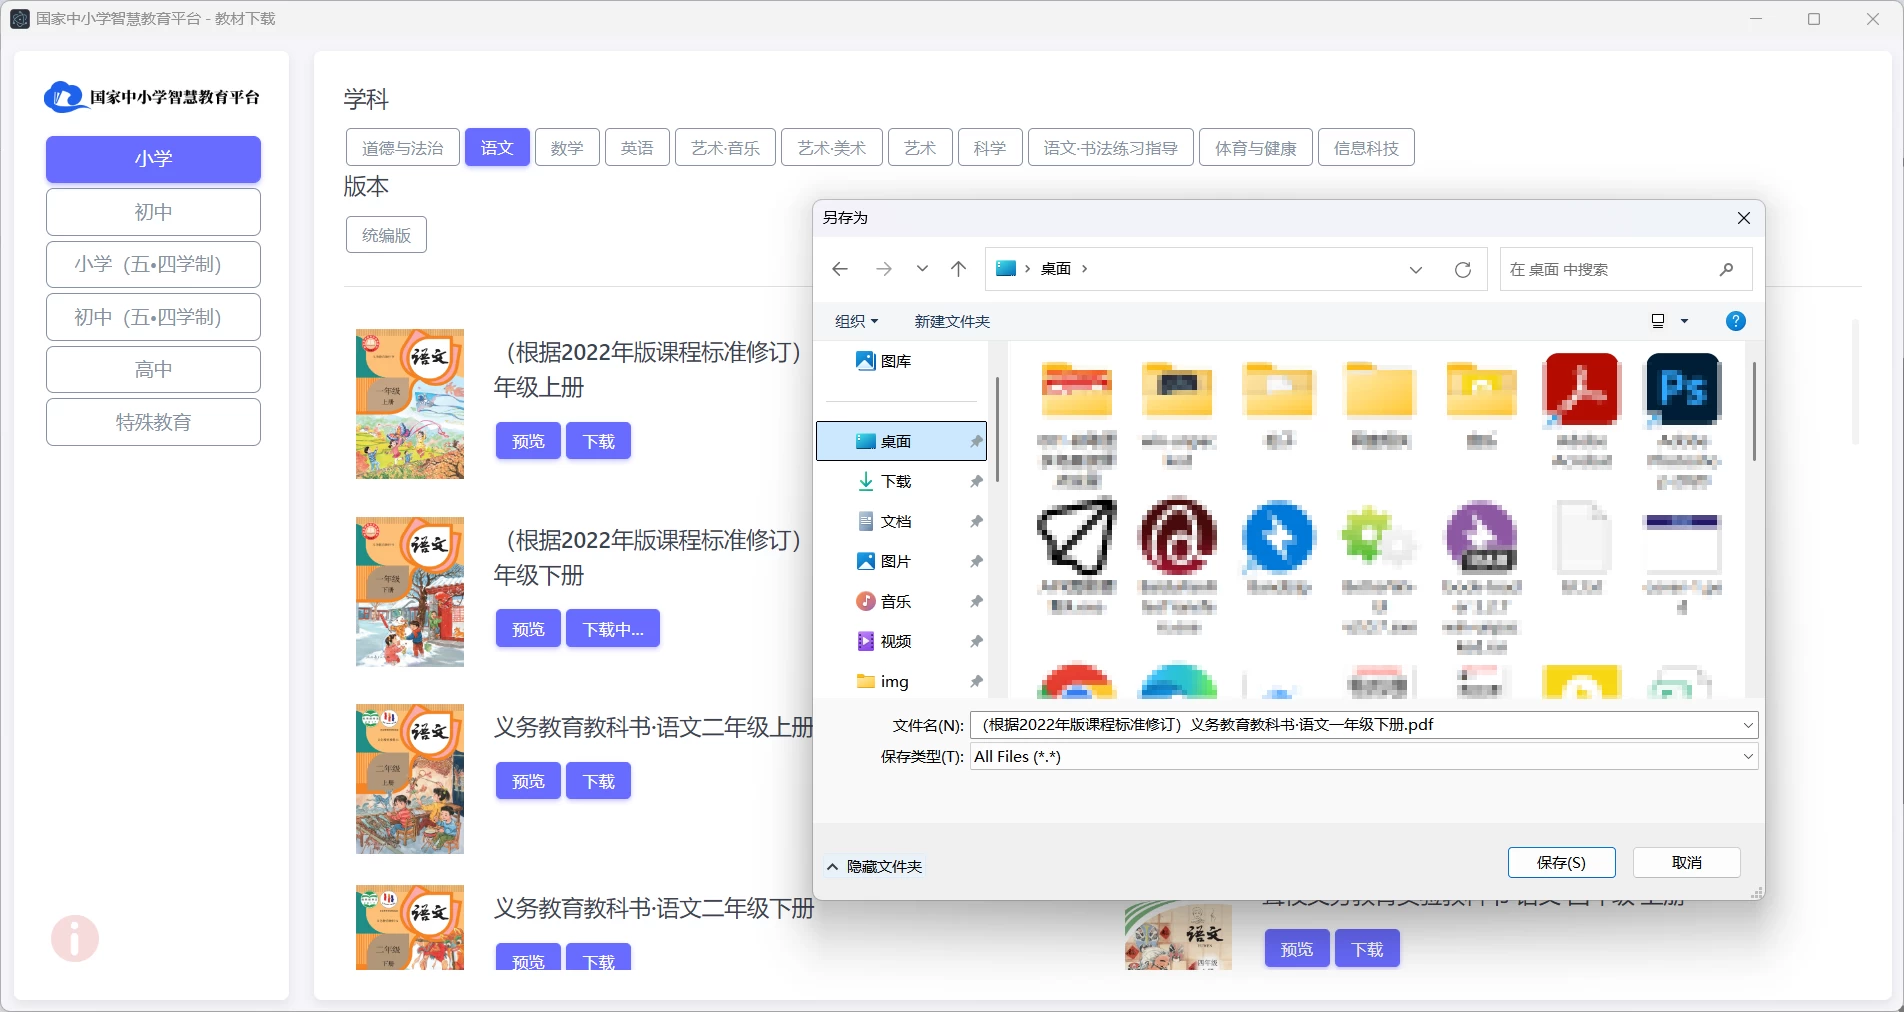Select the 统编版 edition

tap(386, 235)
